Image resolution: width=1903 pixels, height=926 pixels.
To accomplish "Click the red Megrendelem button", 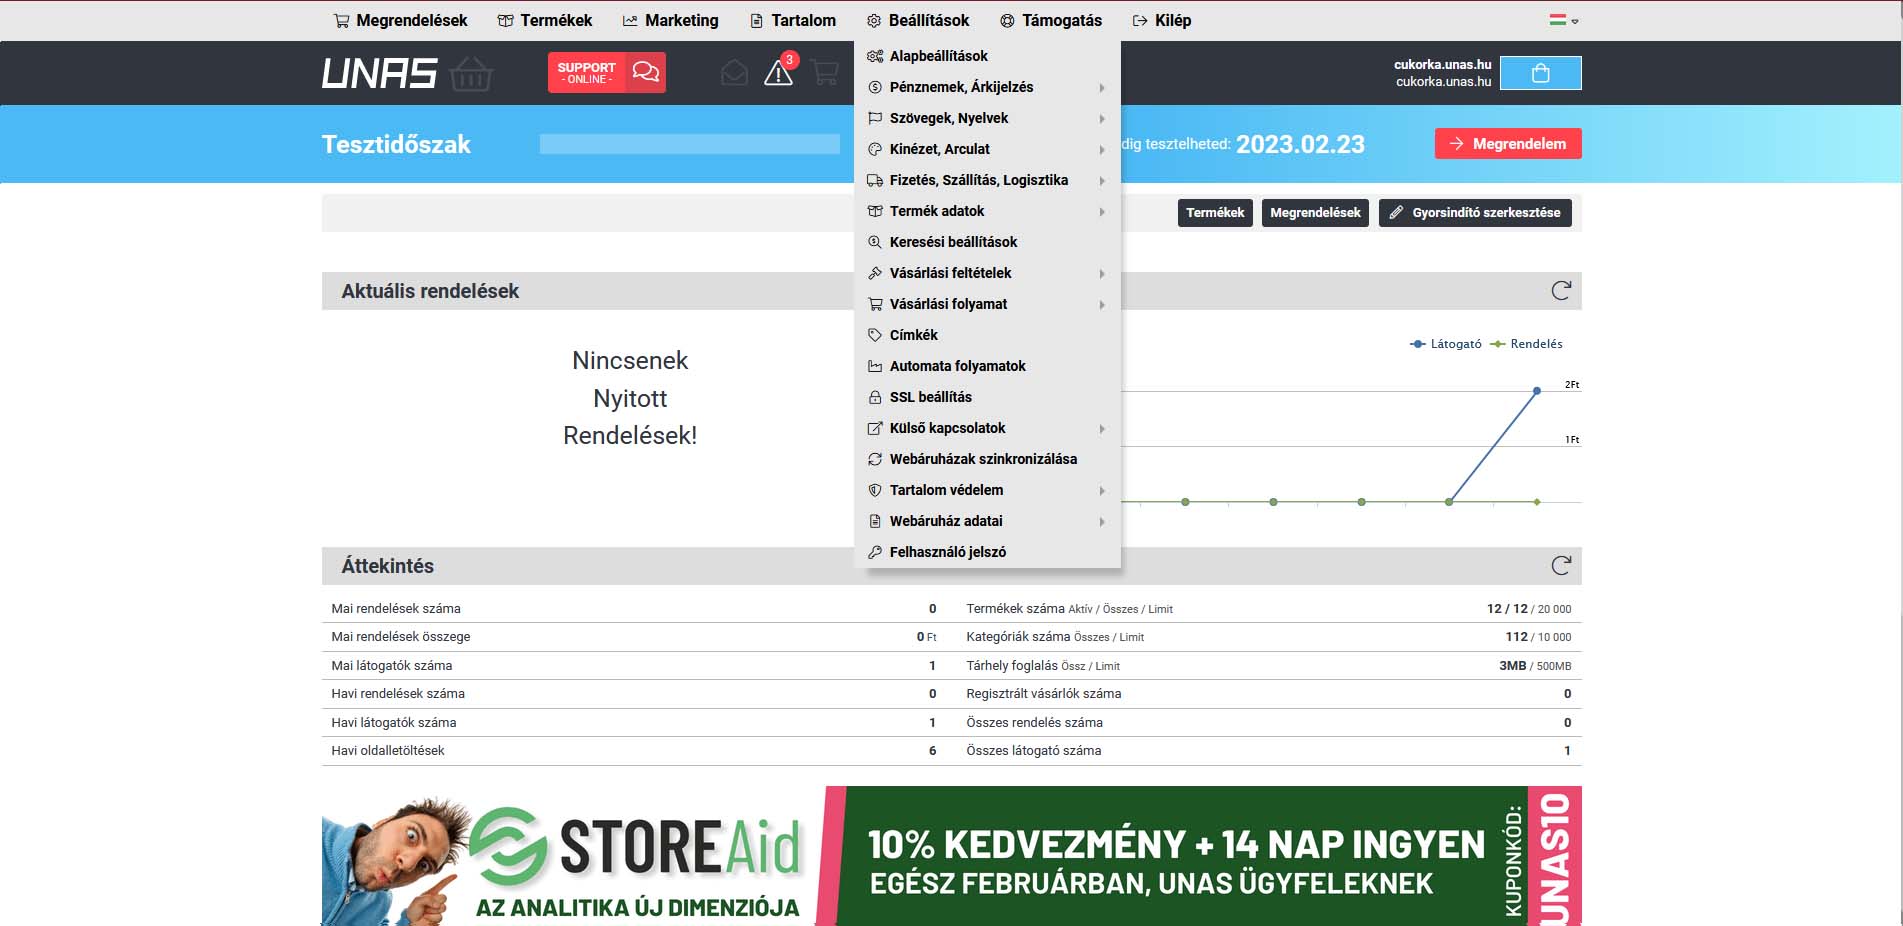I will [x=1507, y=144].
